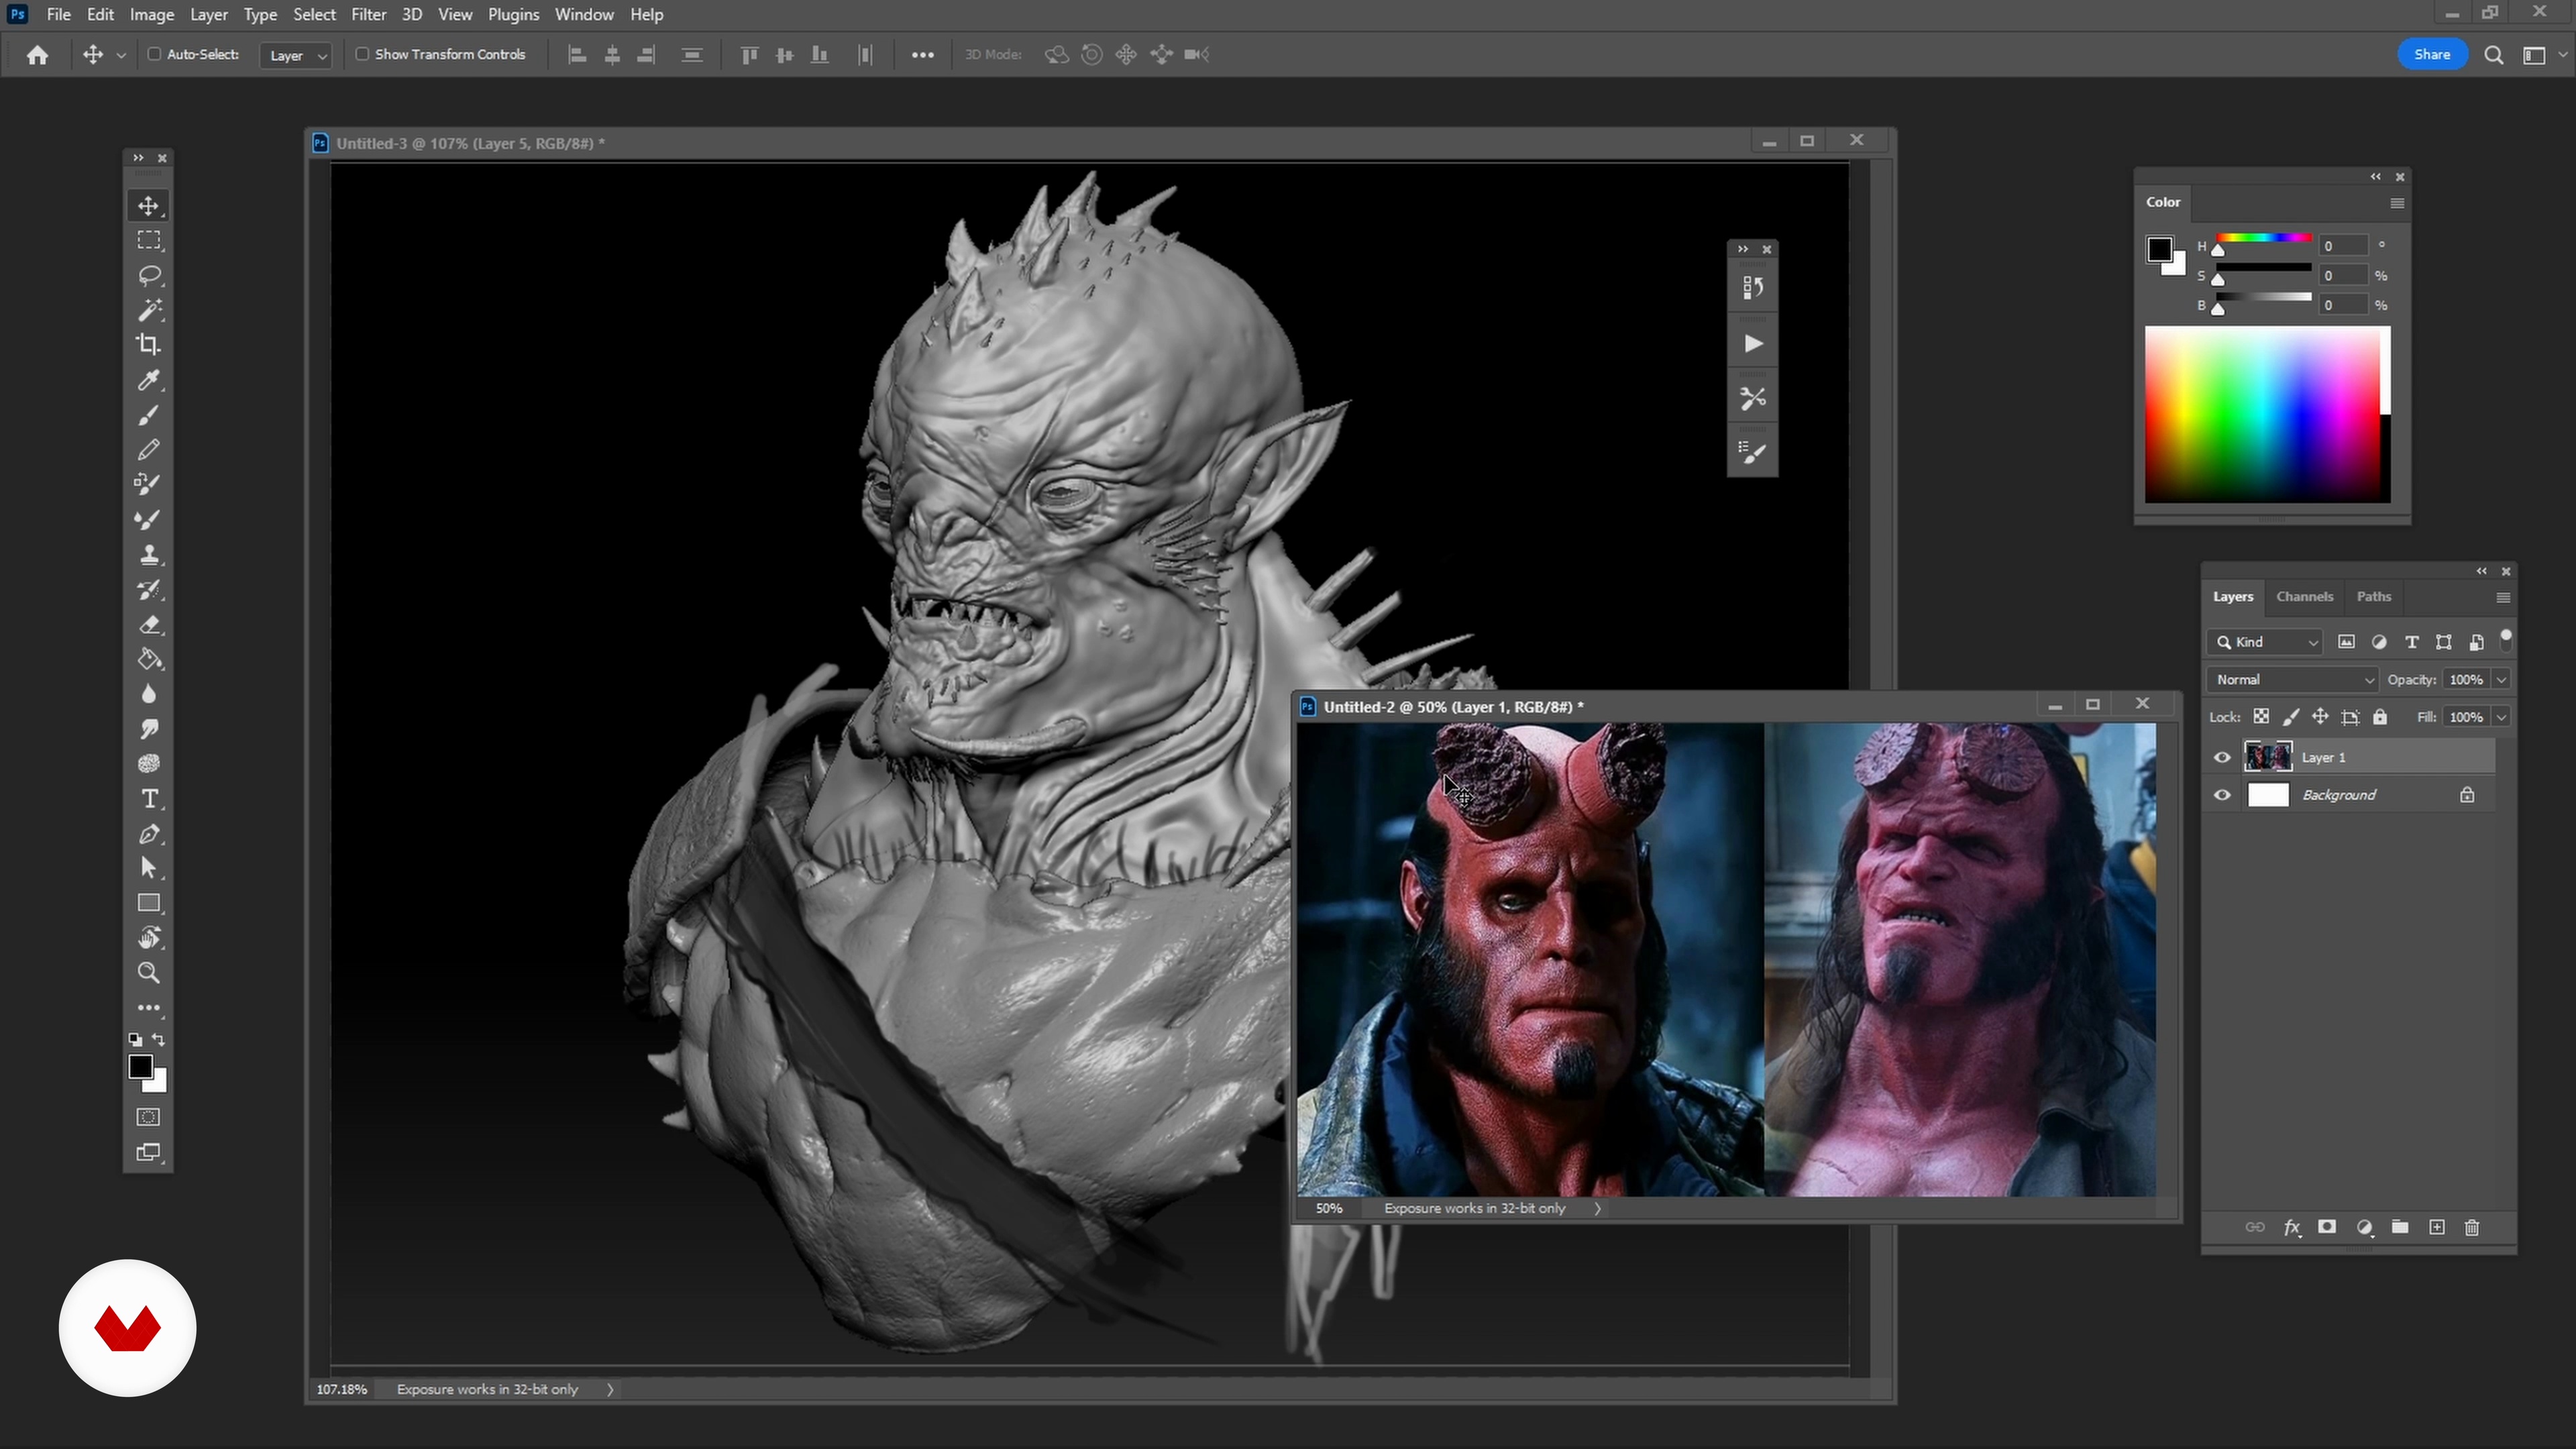Hide Layer 1 using its eye icon

(x=2222, y=757)
